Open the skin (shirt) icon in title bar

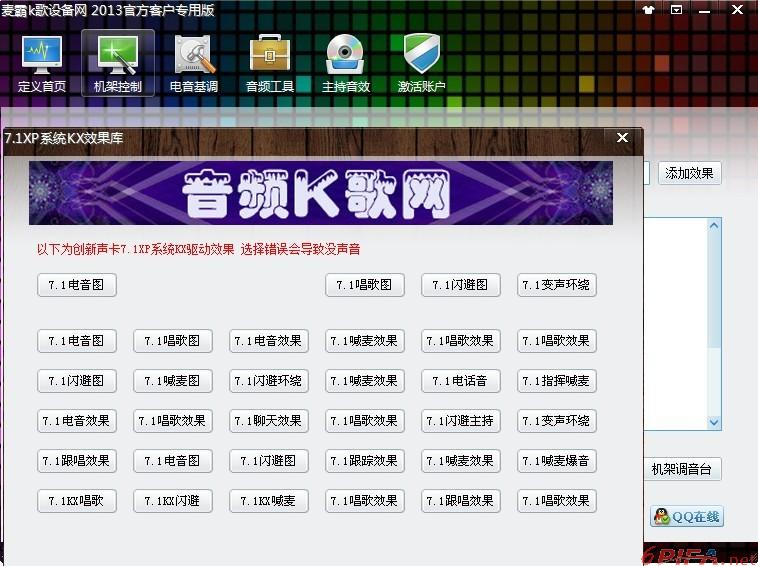[x=648, y=10]
